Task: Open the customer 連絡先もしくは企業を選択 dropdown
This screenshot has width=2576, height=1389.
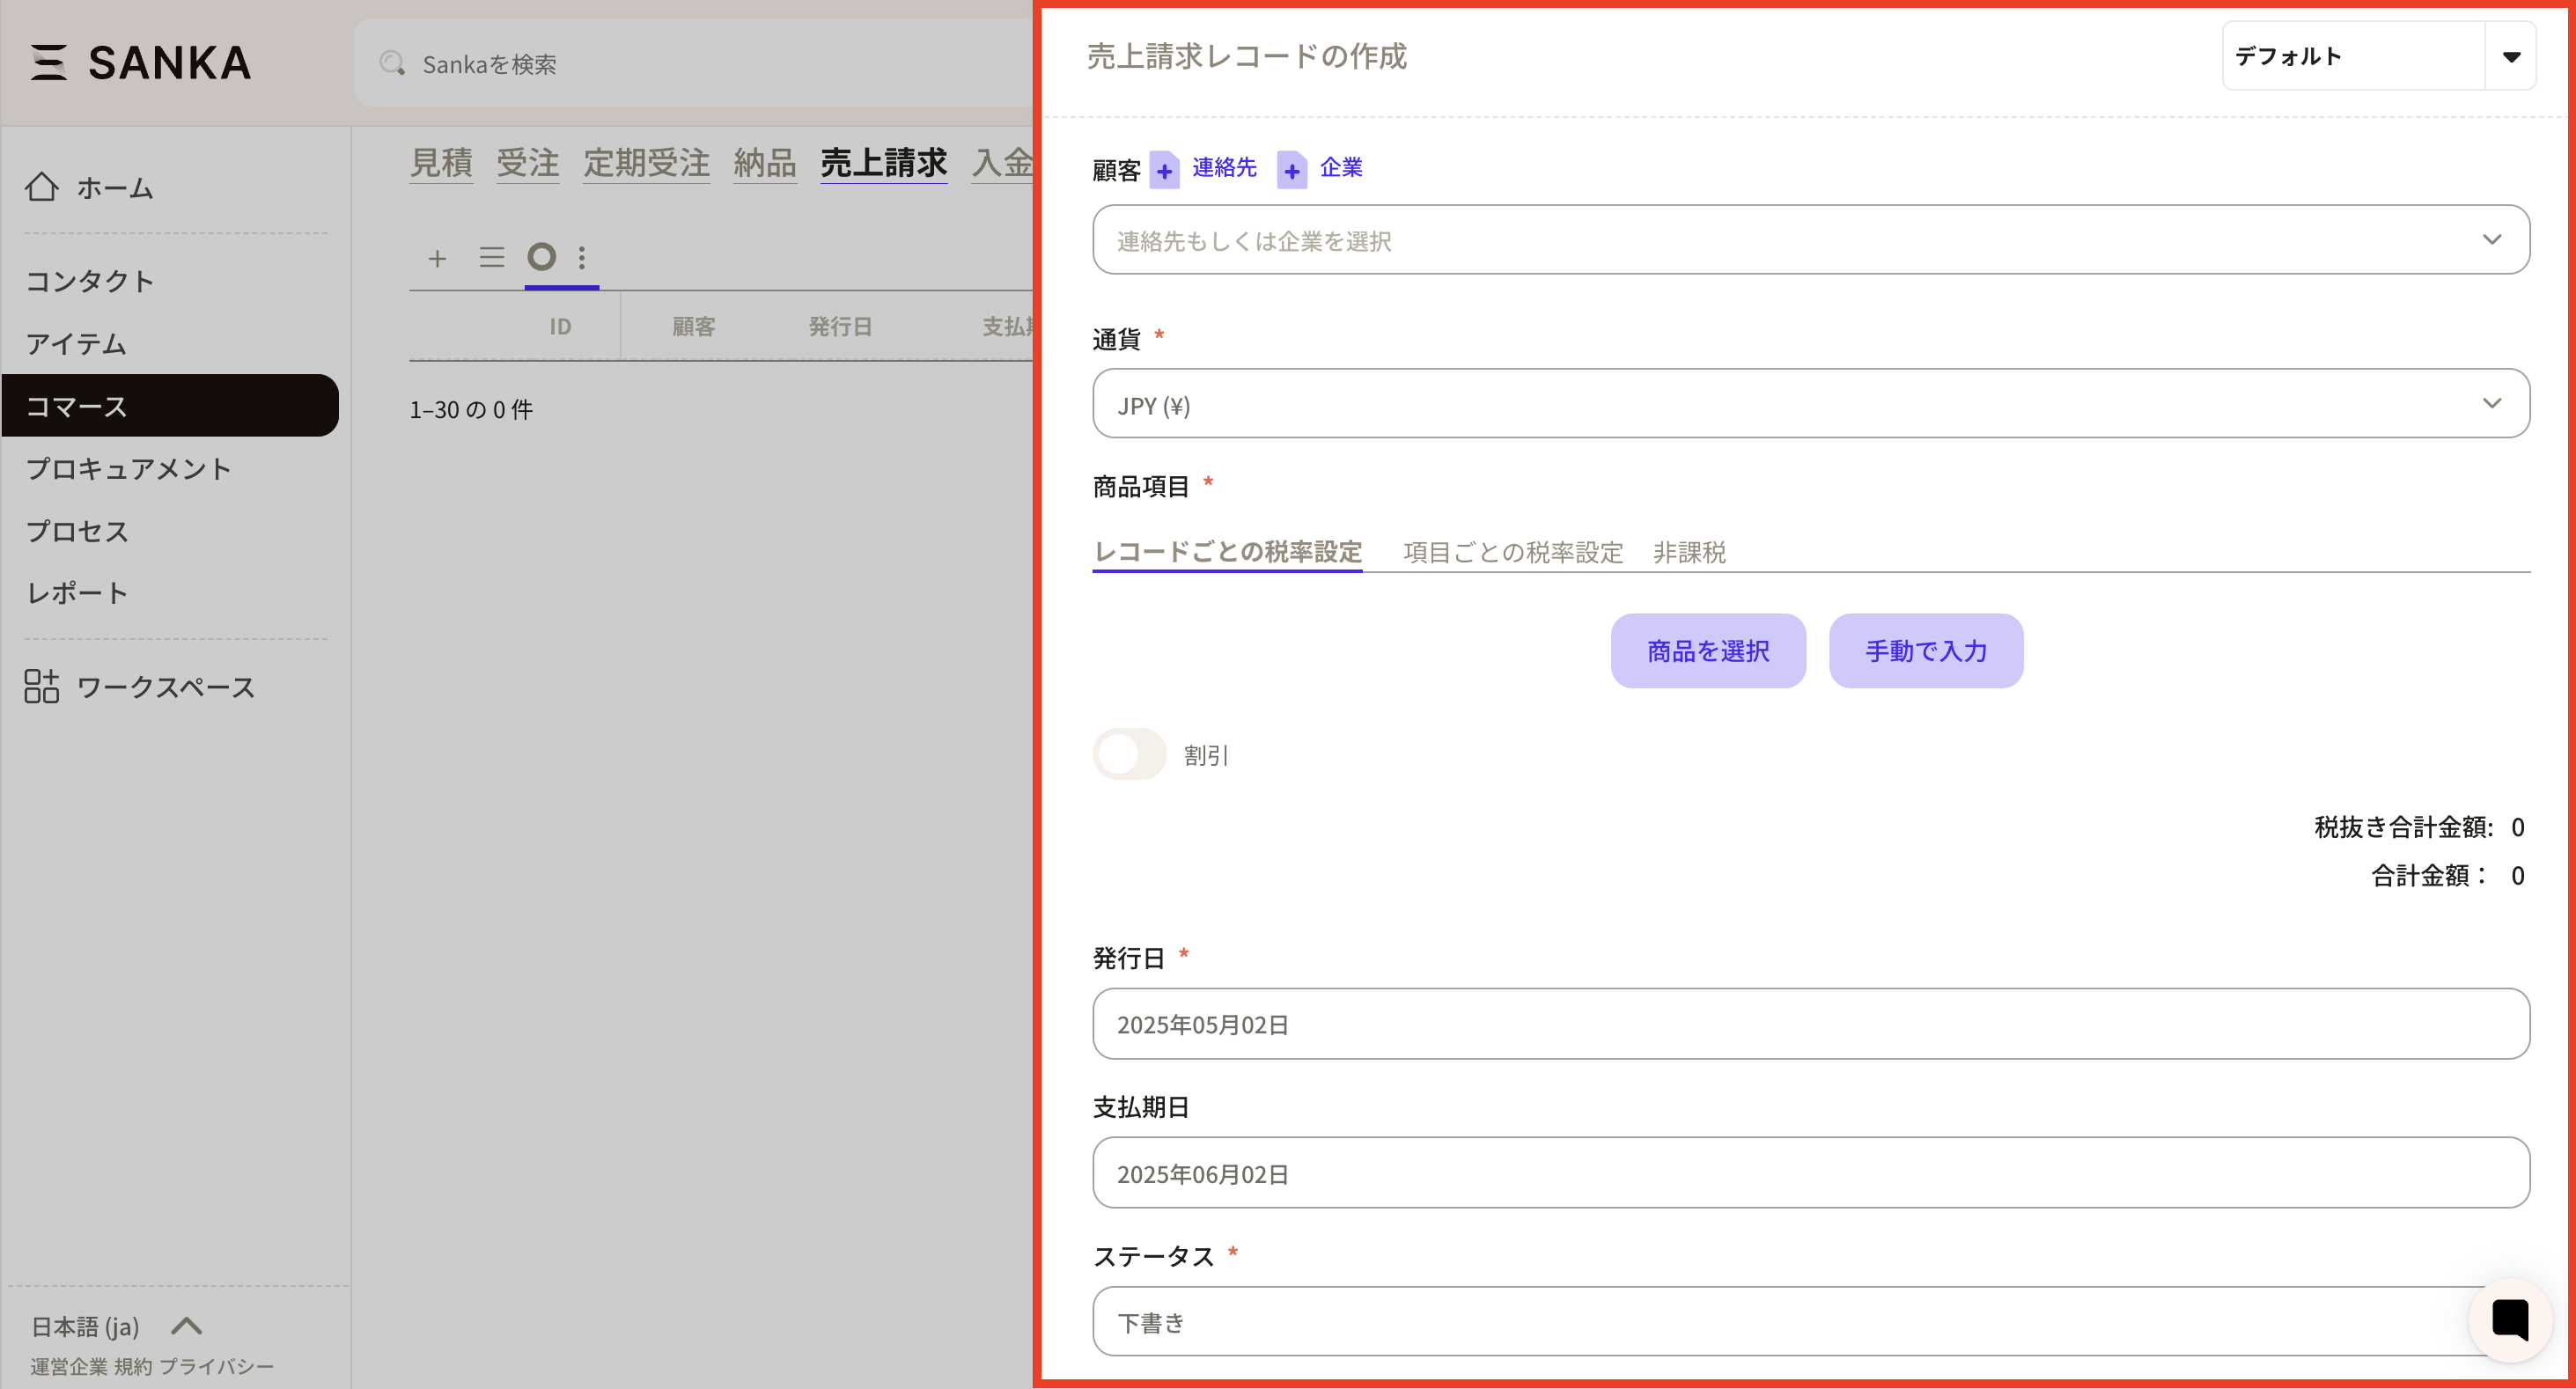Action: click(x=1810, y=240)
